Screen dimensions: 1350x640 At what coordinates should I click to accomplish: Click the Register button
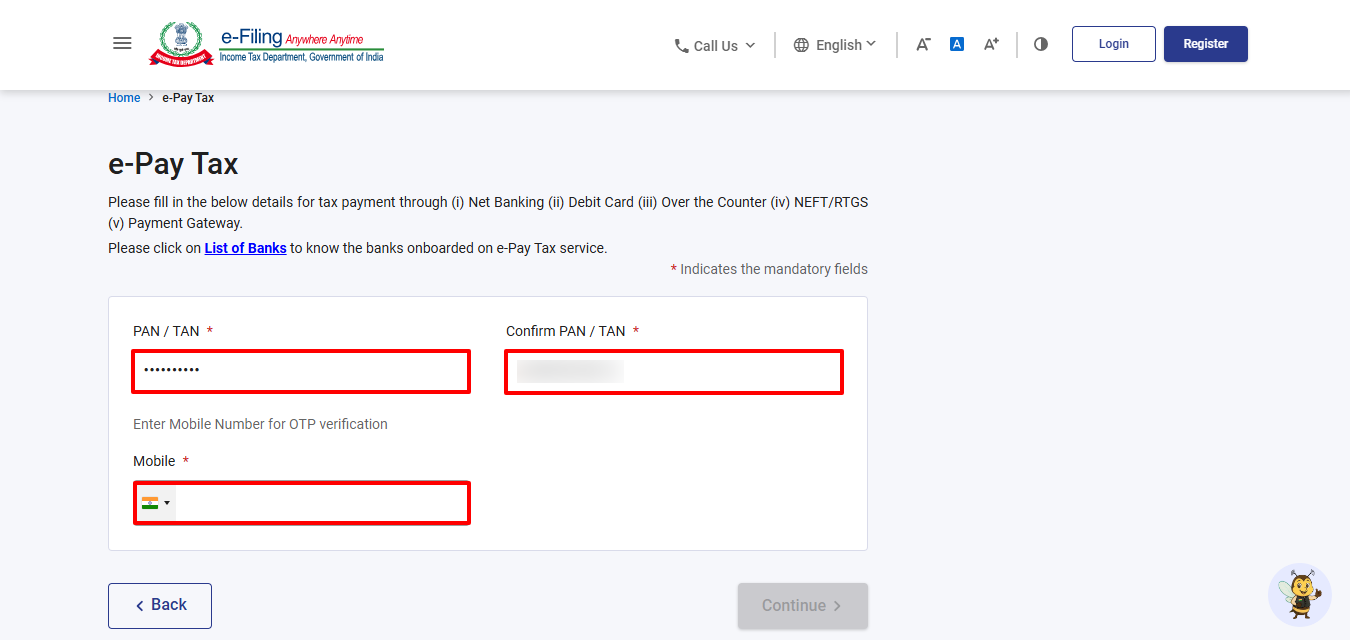tap(1206, 44)
